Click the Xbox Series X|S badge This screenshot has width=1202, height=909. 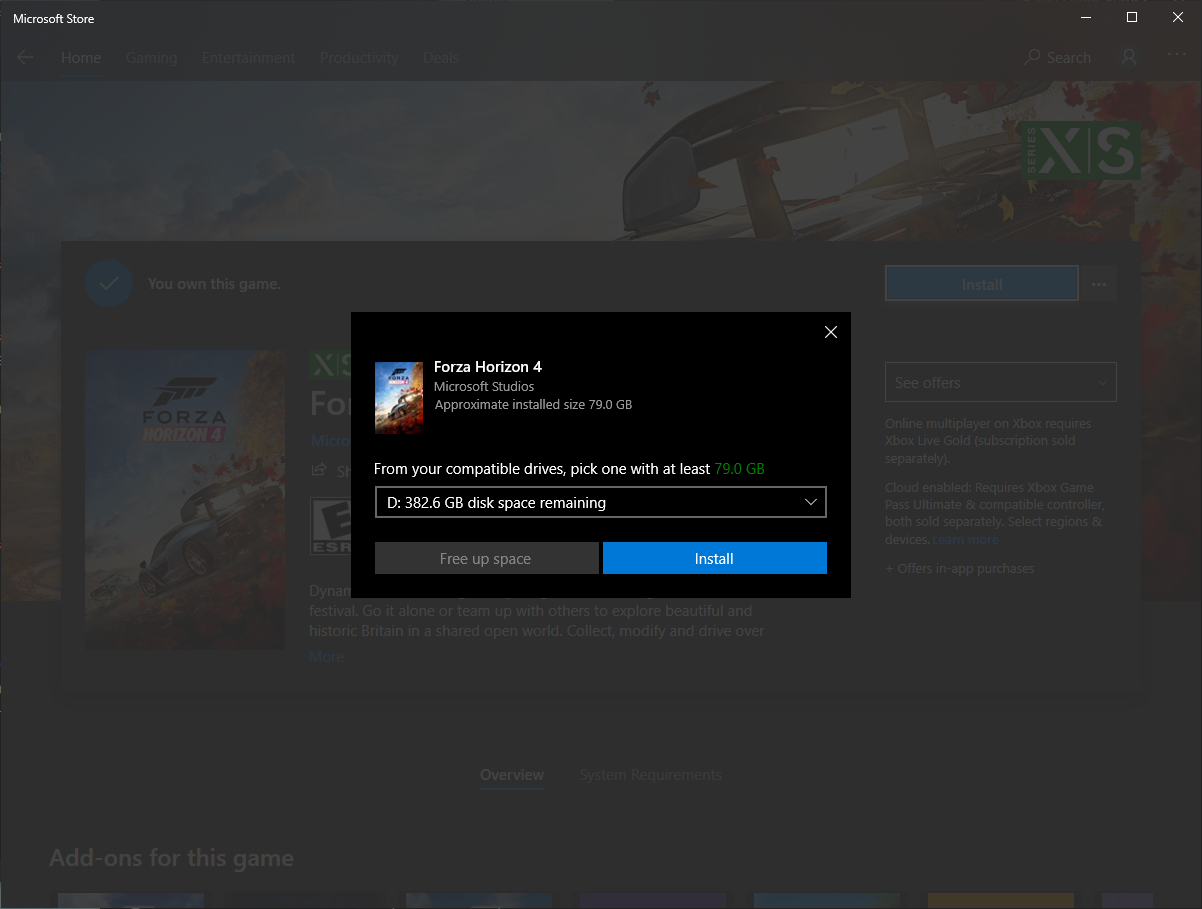coord(1081,151)
